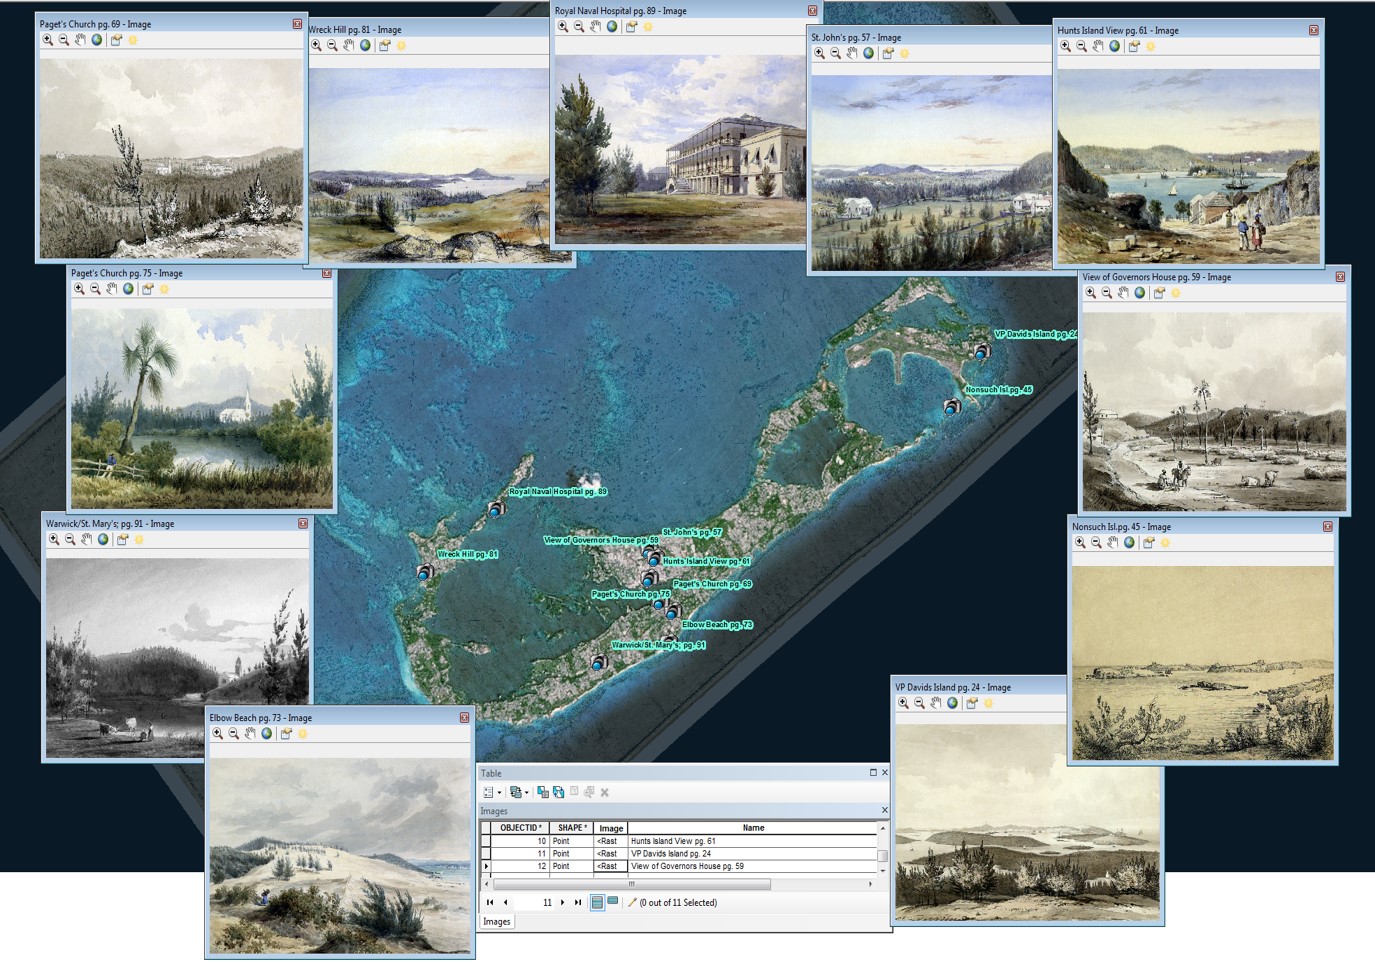Image resolution: width=1375 pixels, height=963 pixels.
Task: Move to first record in table
Action: point(490,902)
